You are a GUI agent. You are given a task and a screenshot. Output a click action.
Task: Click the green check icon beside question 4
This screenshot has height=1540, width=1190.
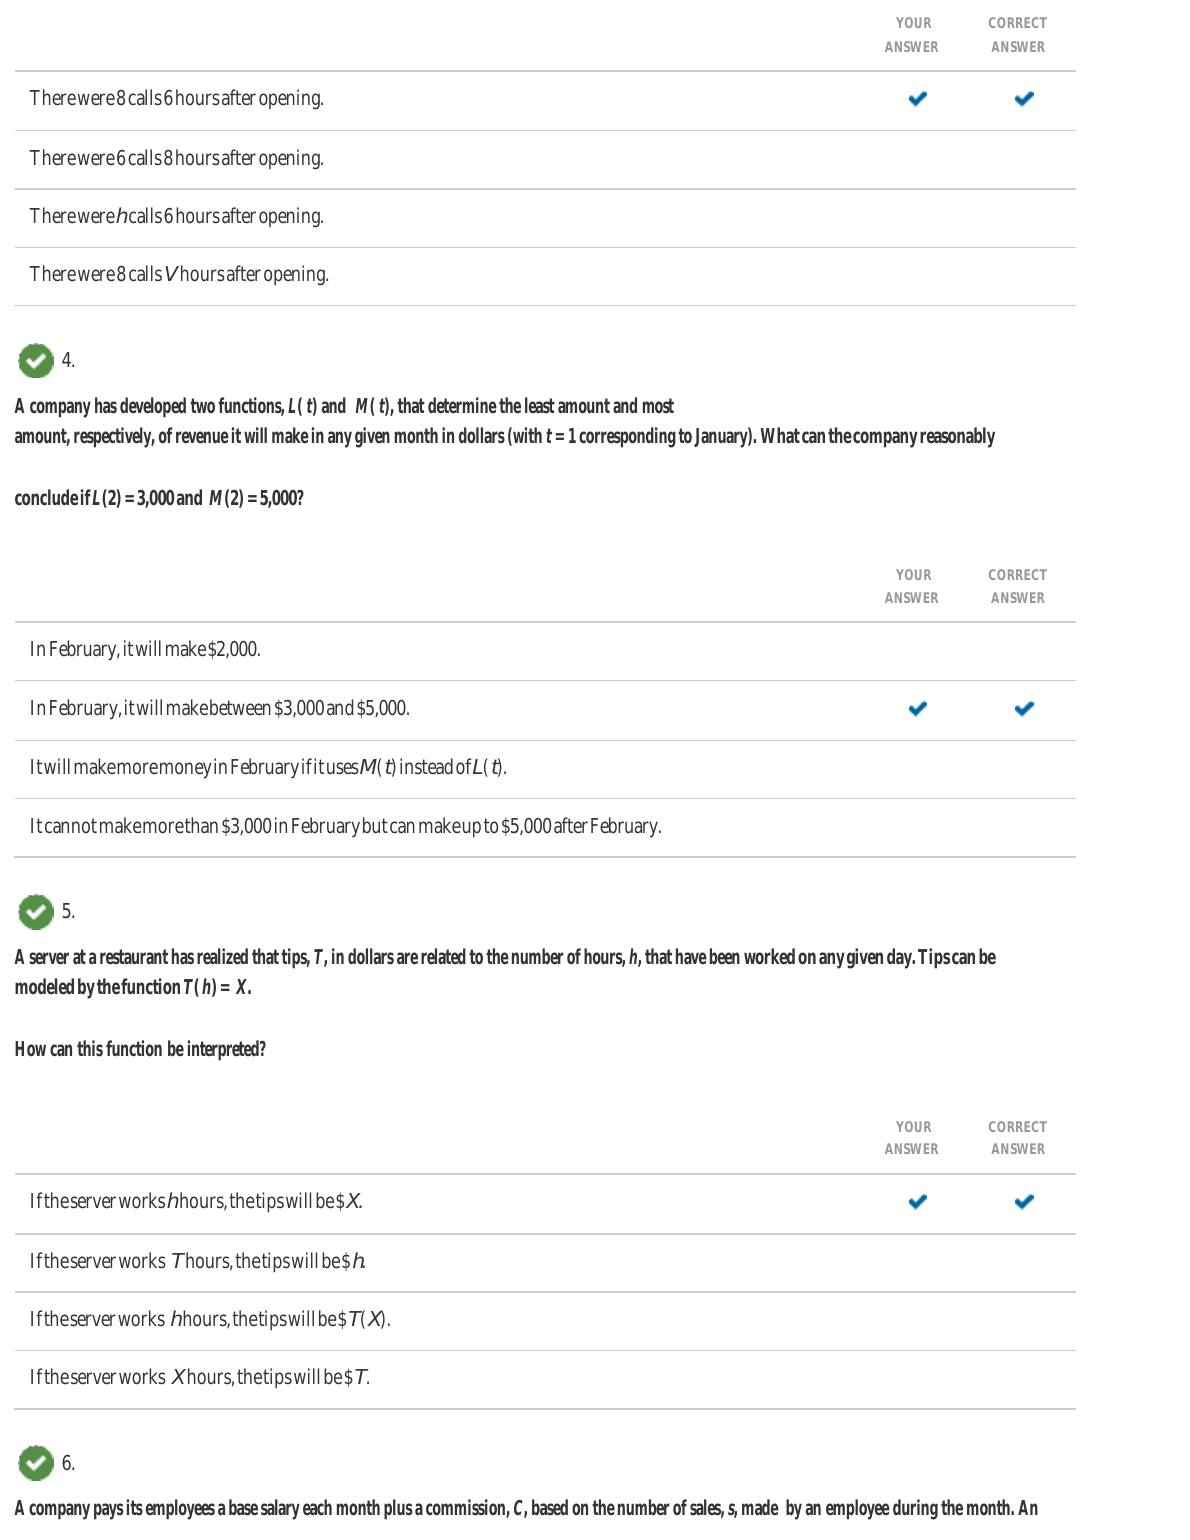36,361
